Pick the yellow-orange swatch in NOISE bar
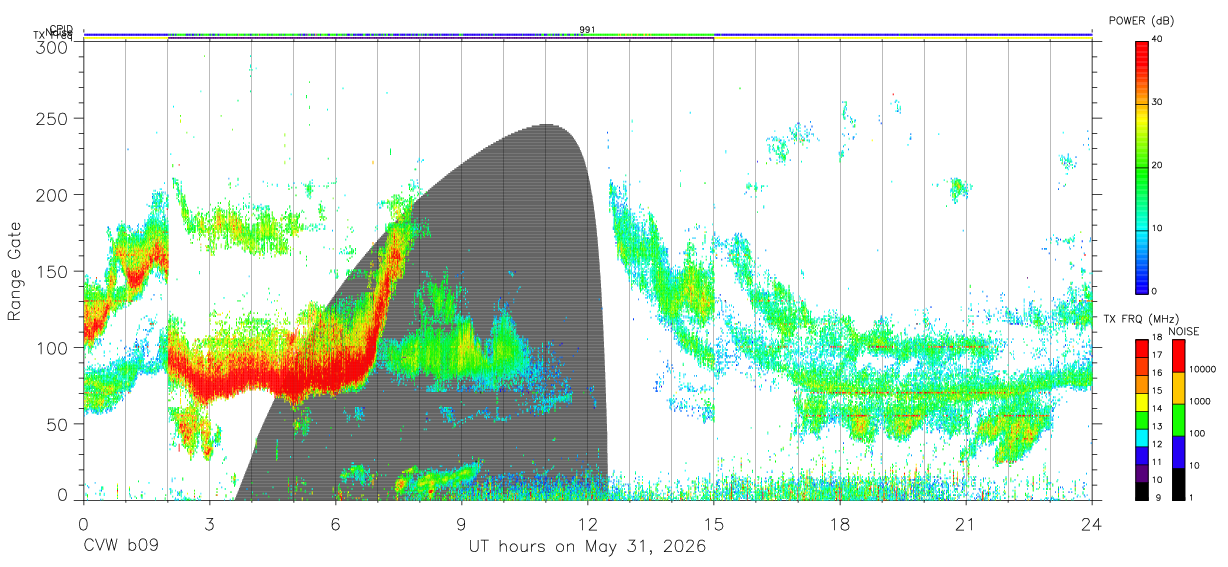The height and width of the screenshot is (567, 1228). pos(1177,388)
